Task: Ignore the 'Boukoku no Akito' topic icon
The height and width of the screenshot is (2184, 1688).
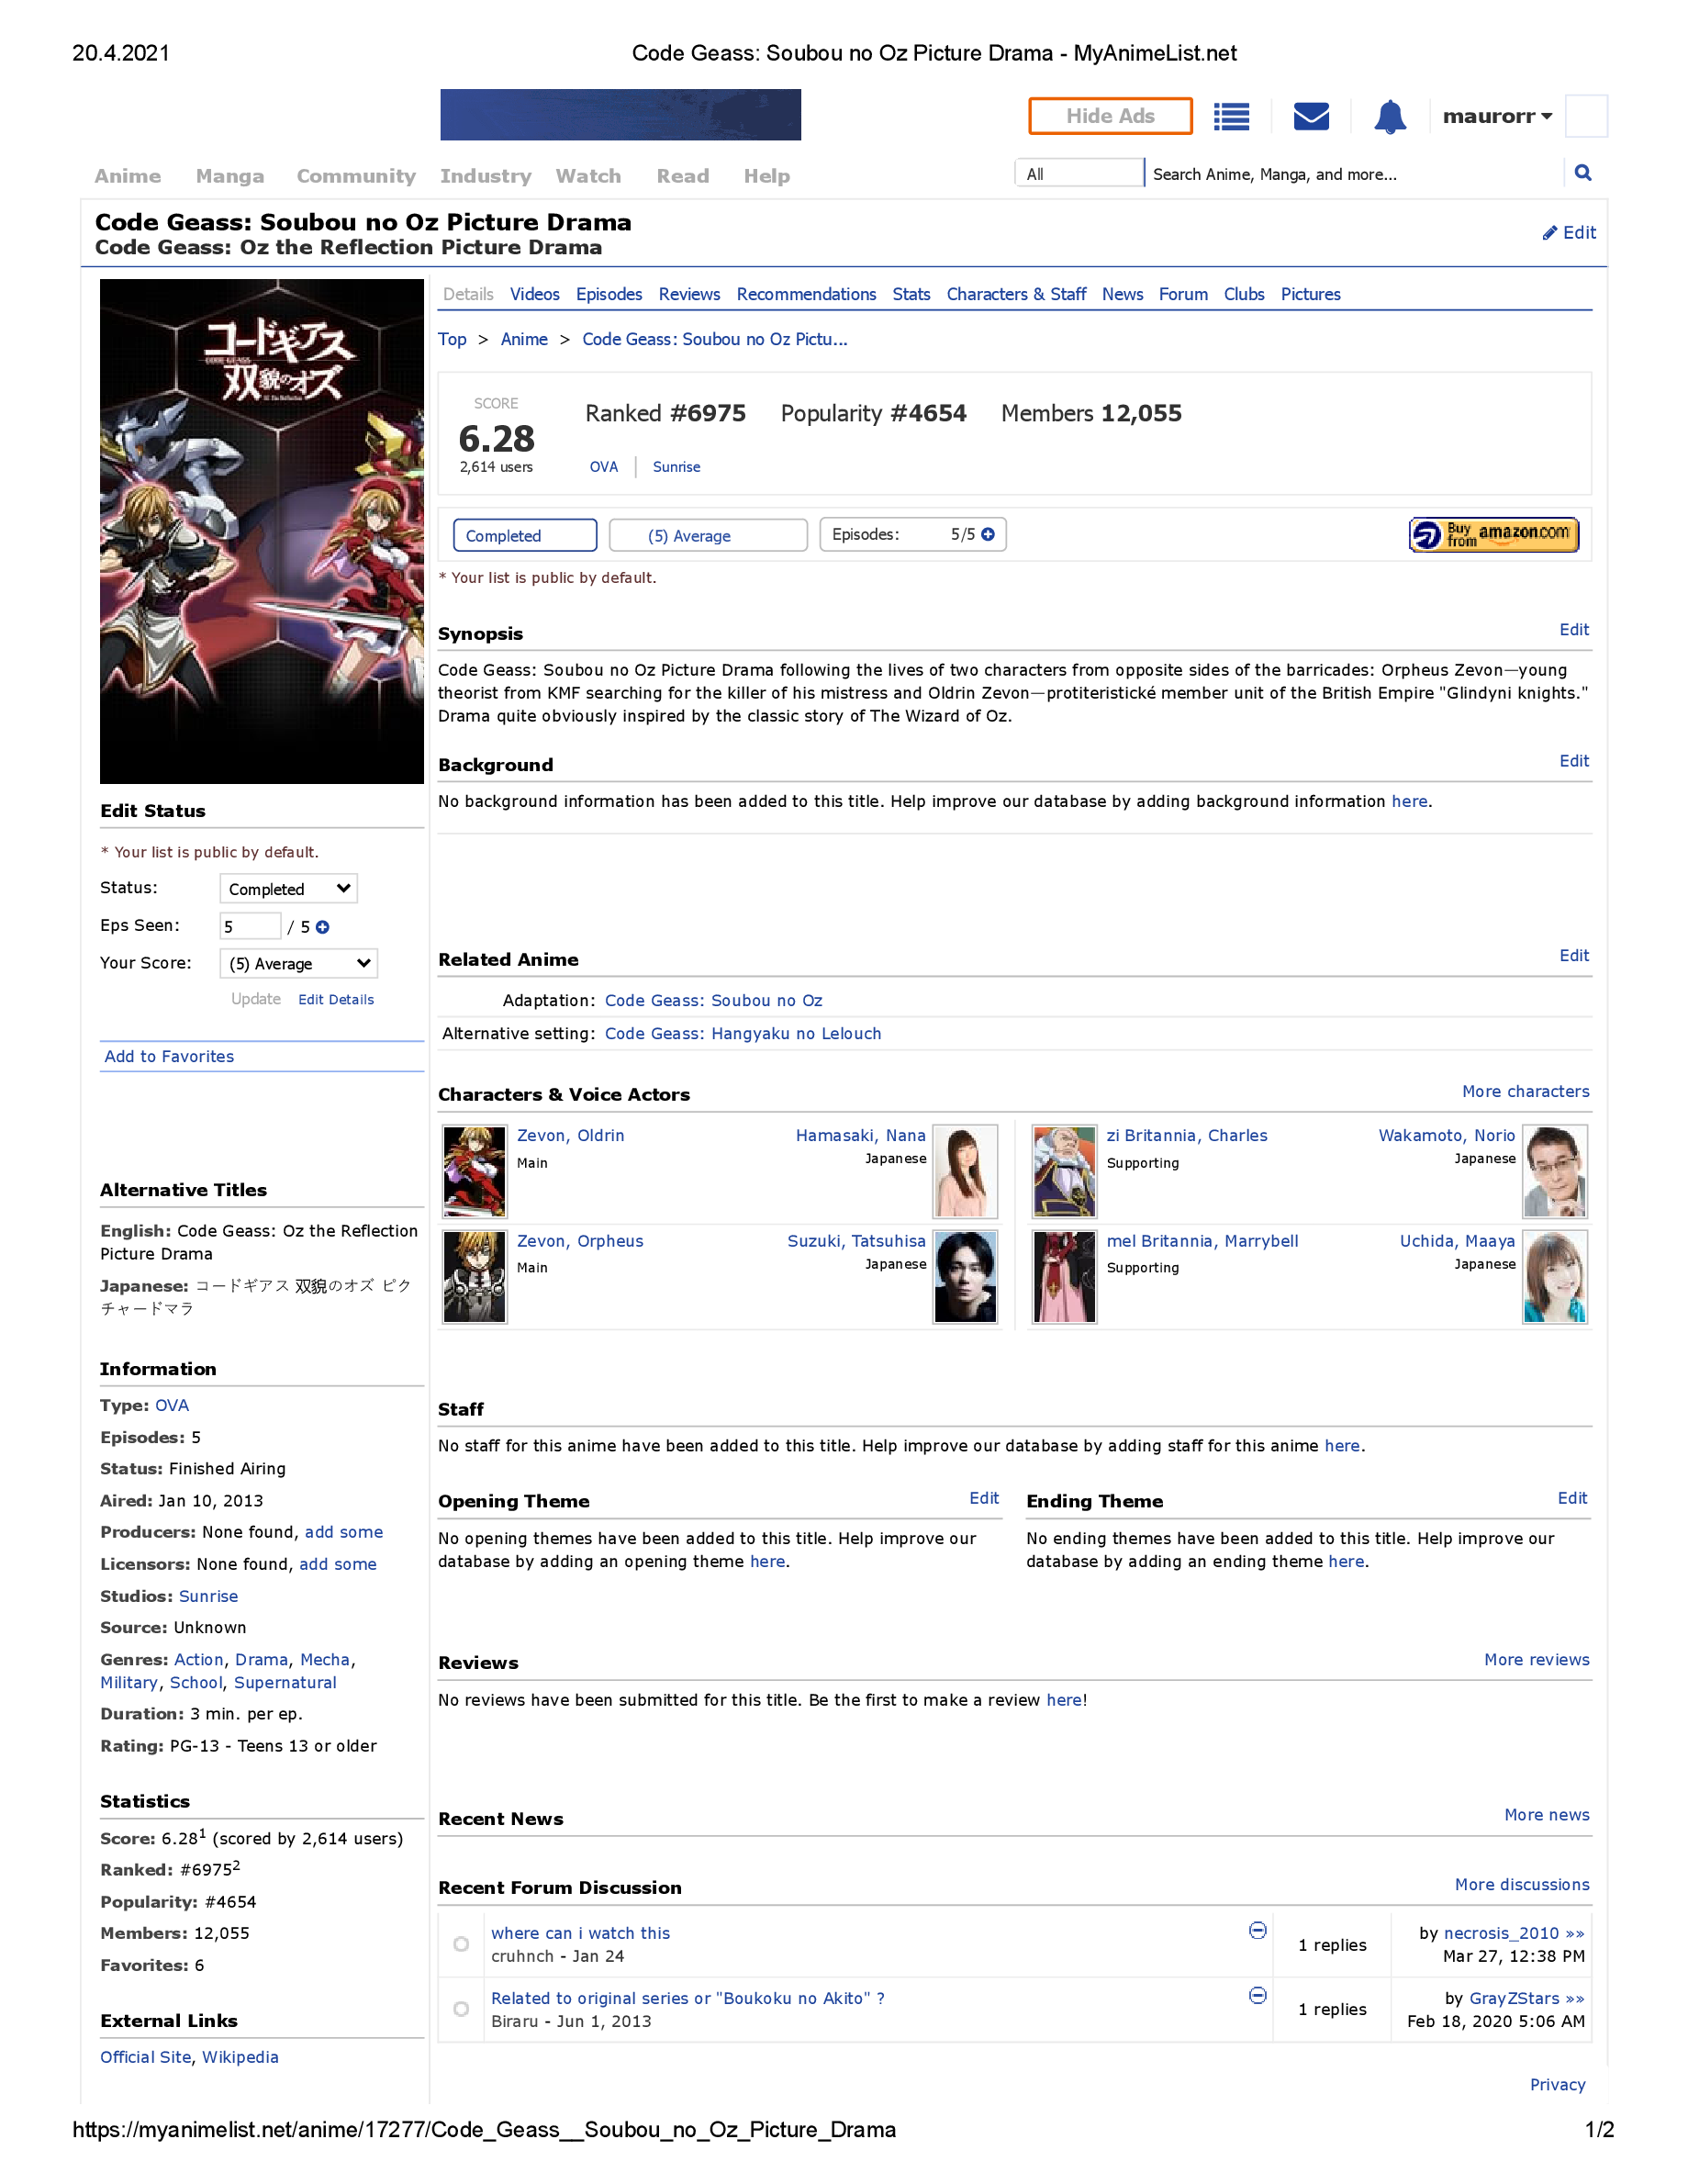Action: (x=1258, y=1995)
